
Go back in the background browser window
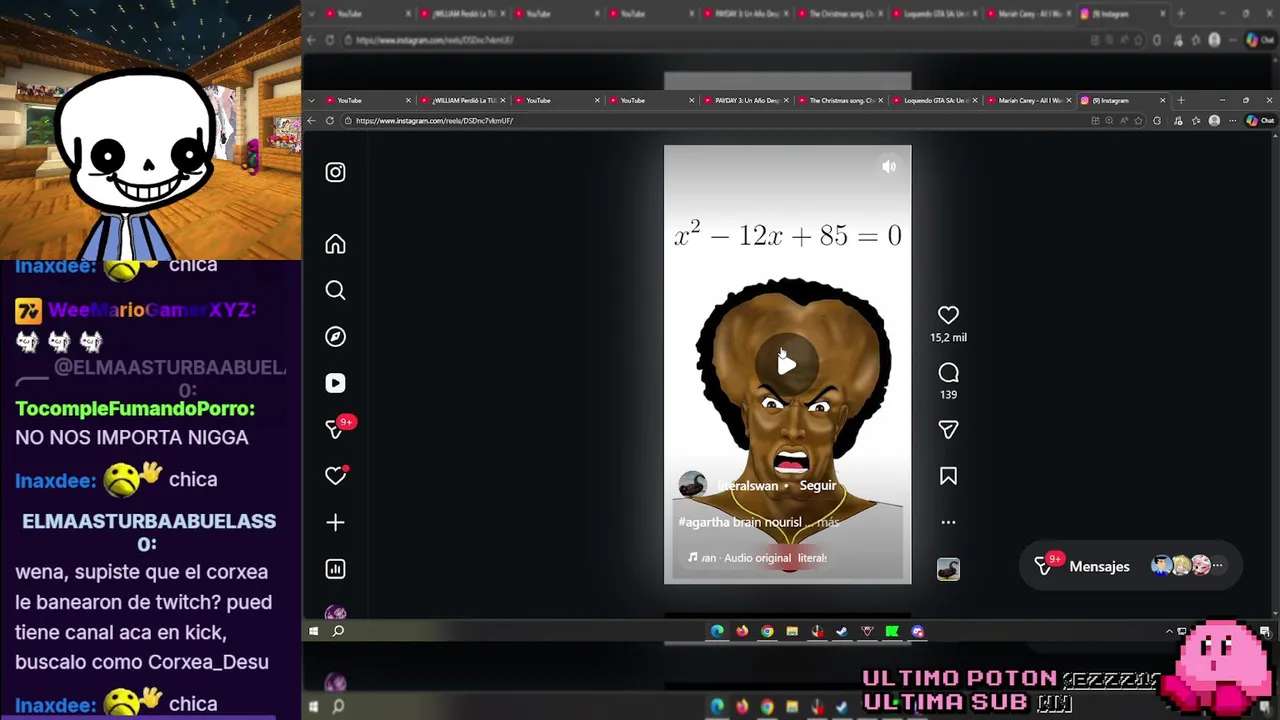click(x=311, y=40)
